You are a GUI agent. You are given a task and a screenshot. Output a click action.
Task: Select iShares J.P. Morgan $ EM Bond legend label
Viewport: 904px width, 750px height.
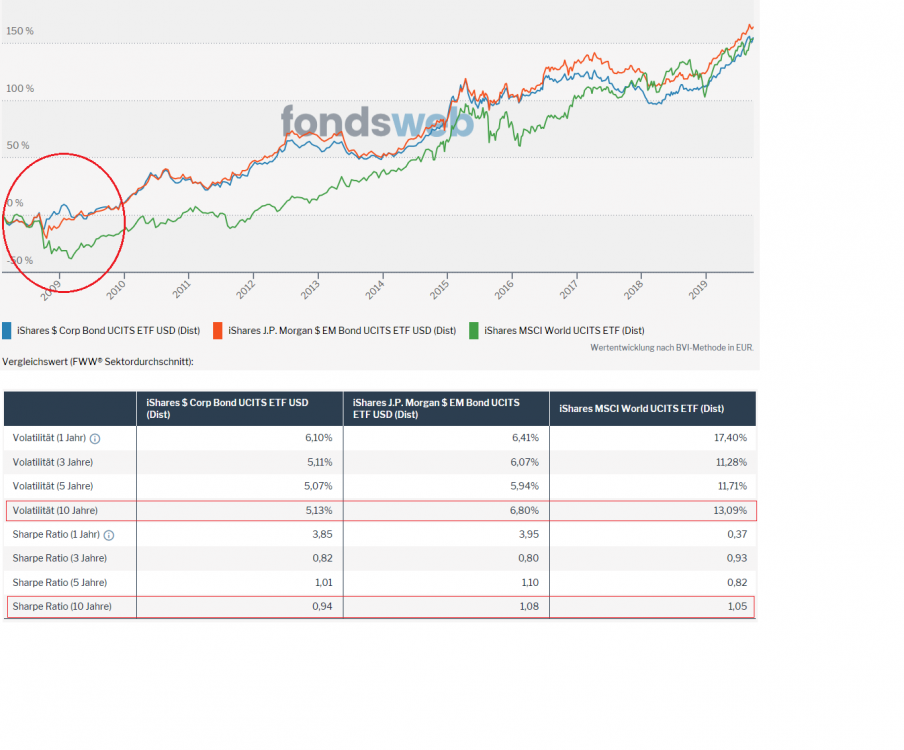click(341, 330)
